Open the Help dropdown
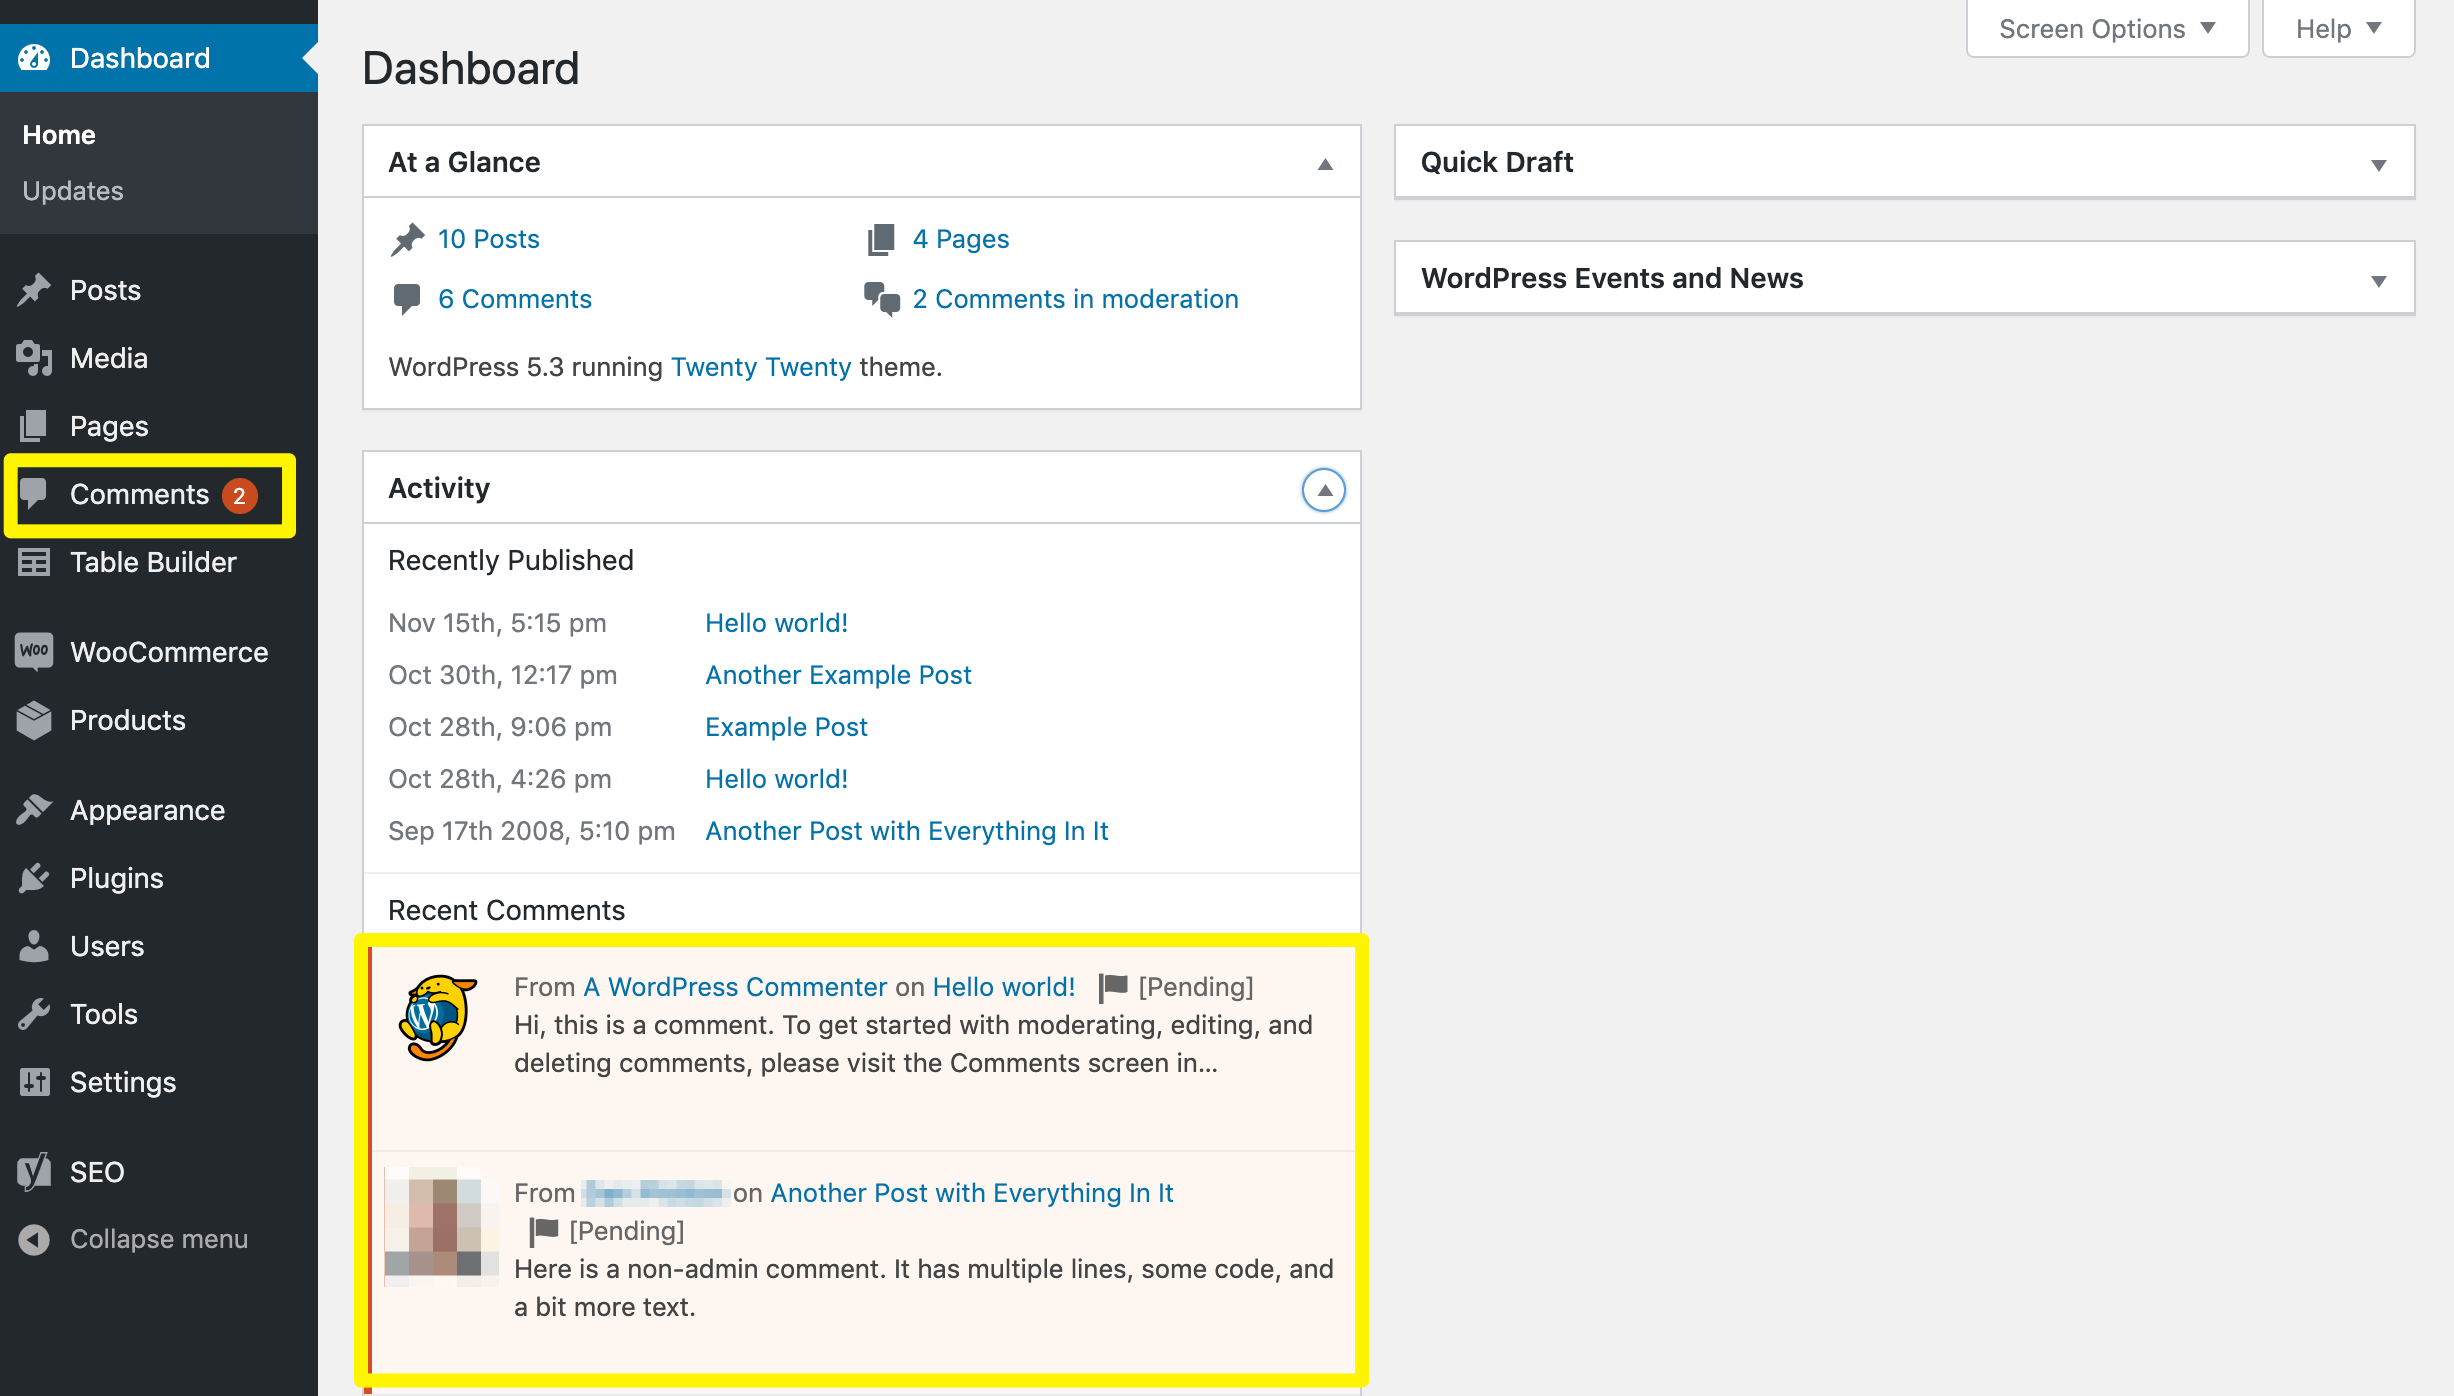The width and height of the screenshot is (2454, 1396). pos(2338,29)
